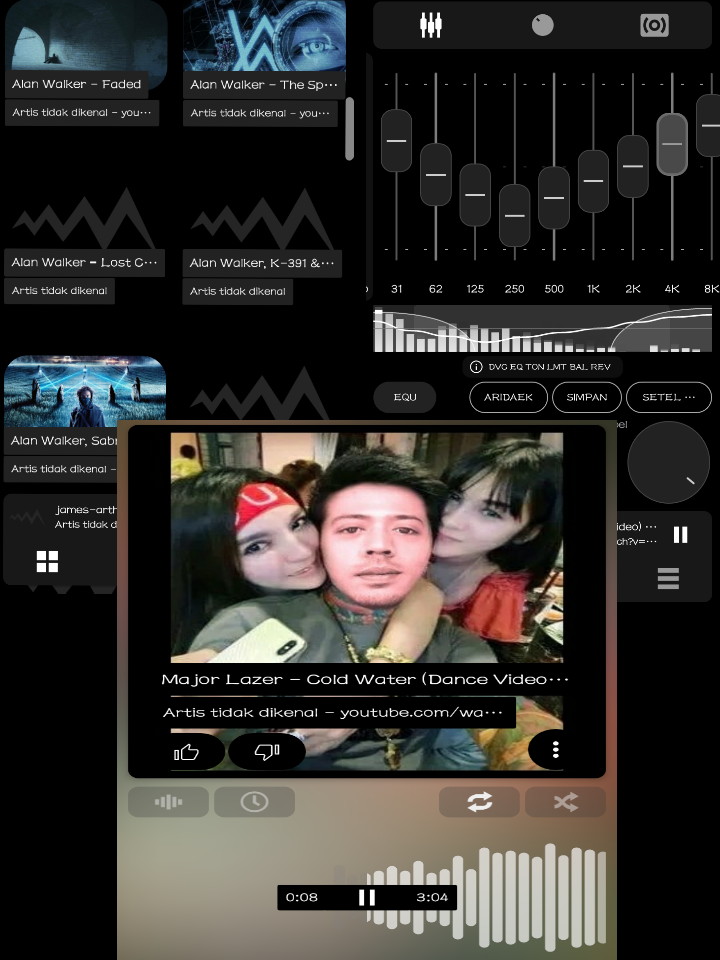The image size is (720, 960).
Task: Like the track with thumbs-up icon
Action: (186, 751)
